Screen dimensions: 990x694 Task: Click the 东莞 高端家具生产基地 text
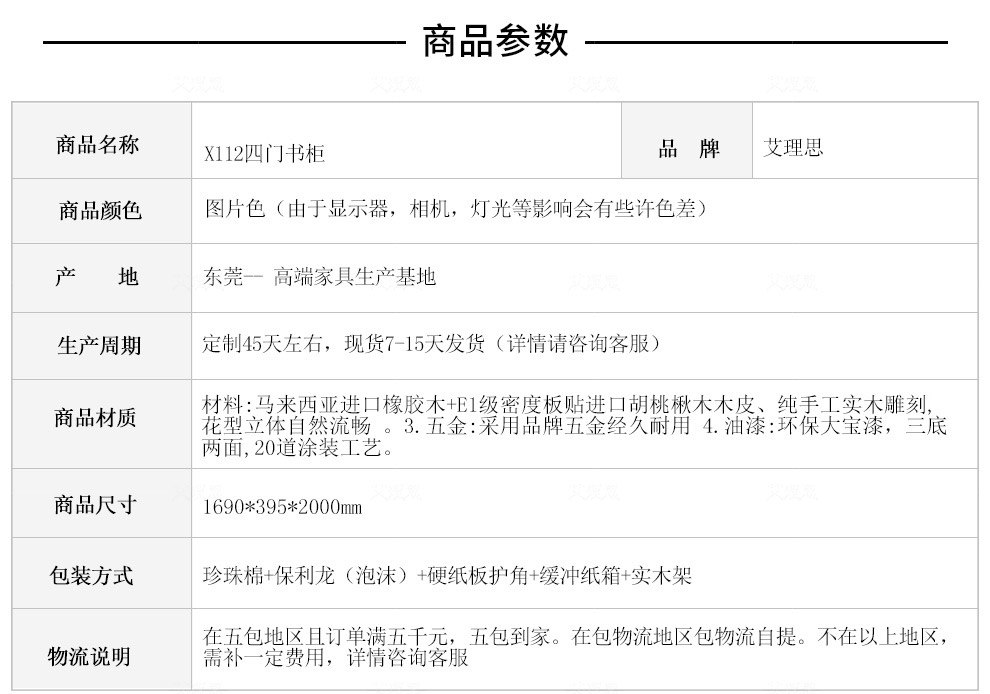pyautogui.click(x=319, y=277)
